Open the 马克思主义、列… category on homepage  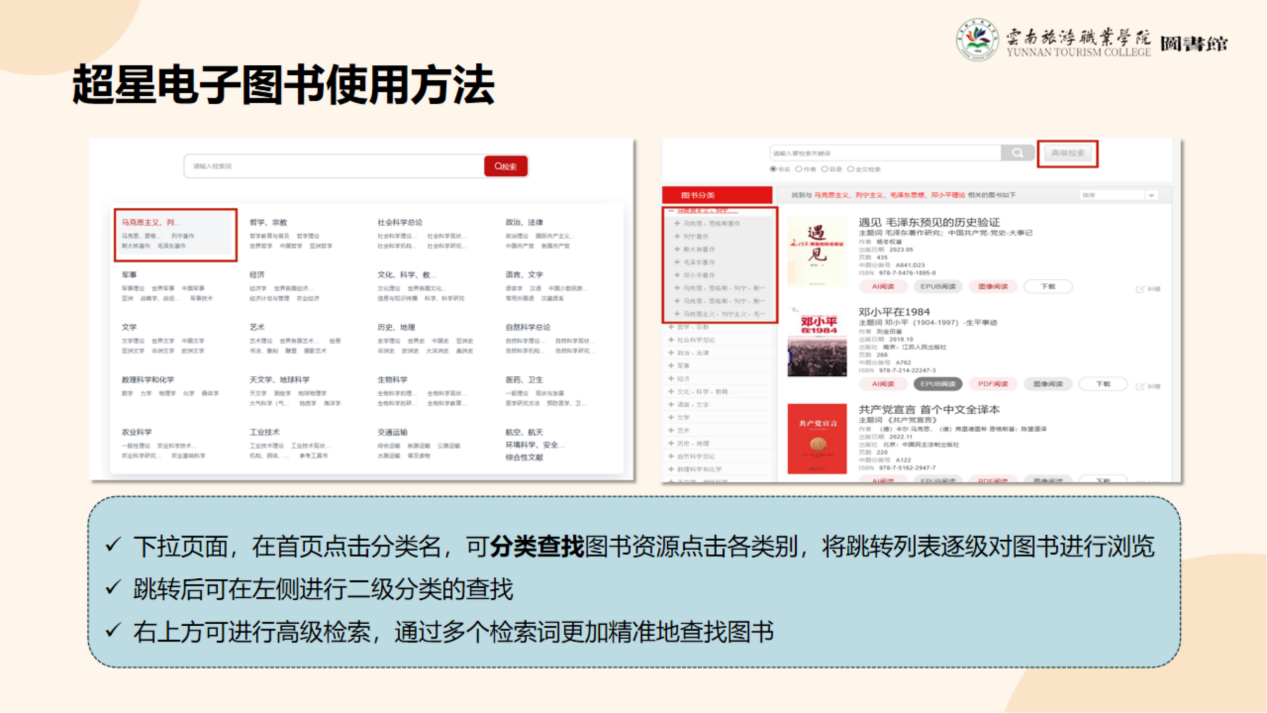pos(152,222)
